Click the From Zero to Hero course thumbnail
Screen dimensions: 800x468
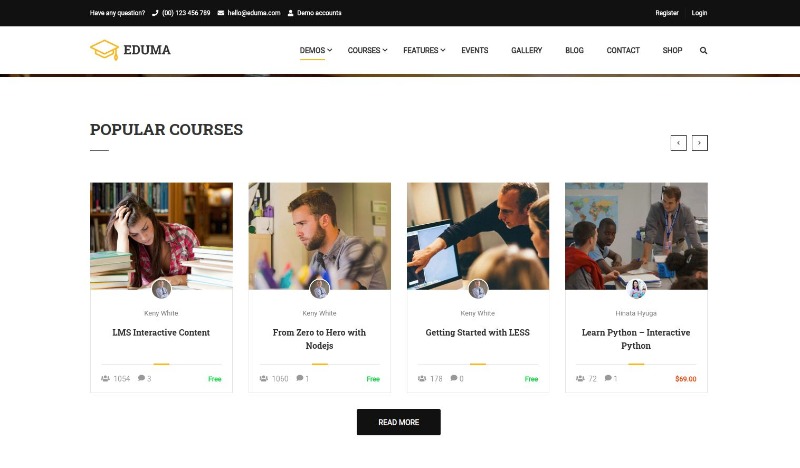click(319, 236)
